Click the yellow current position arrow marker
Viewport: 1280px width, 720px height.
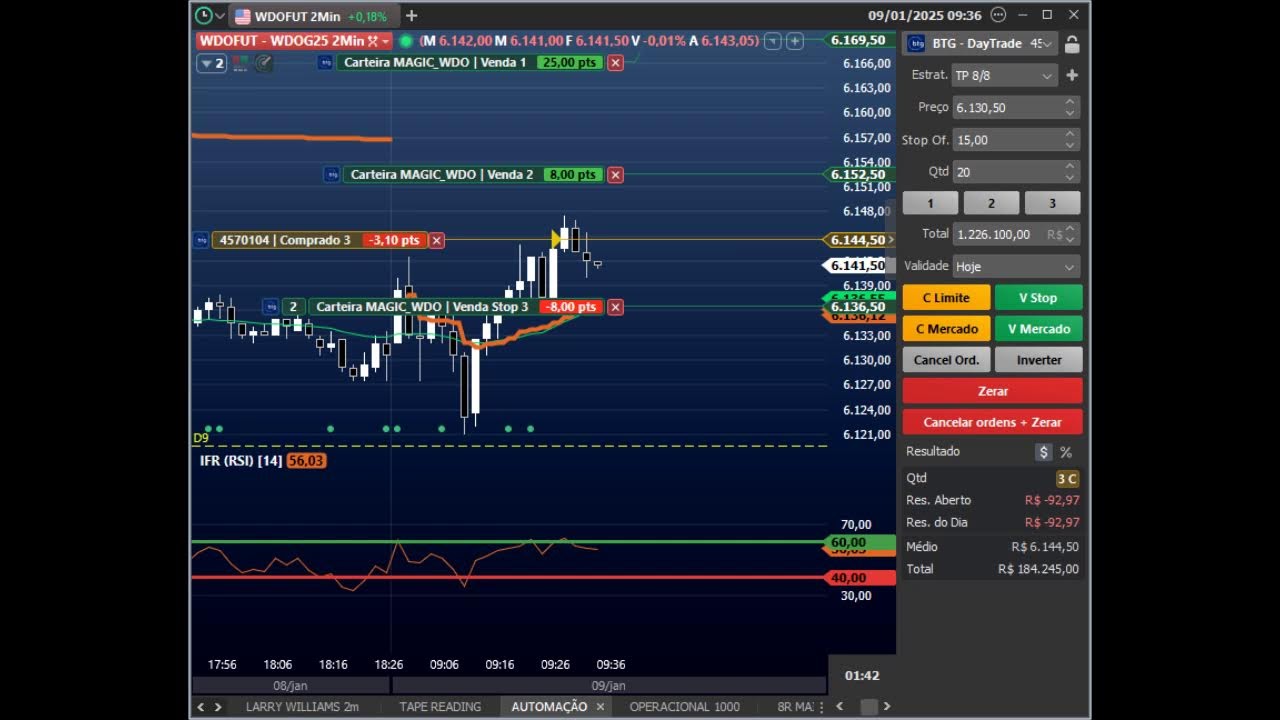pos(556,239)
